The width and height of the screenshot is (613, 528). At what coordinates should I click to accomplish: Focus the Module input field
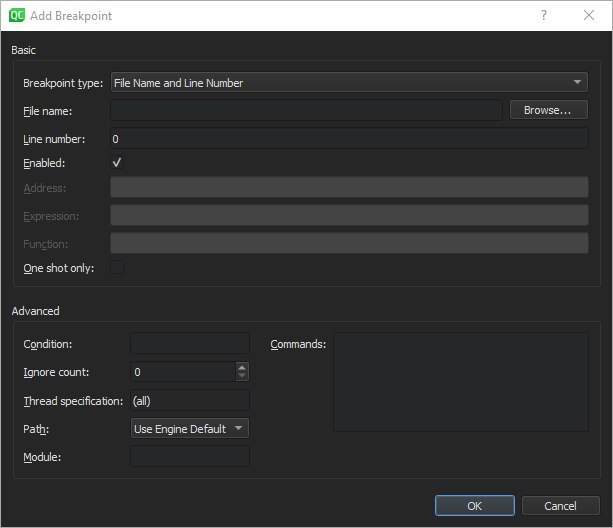pyautogui.click(x=190, y=456)
